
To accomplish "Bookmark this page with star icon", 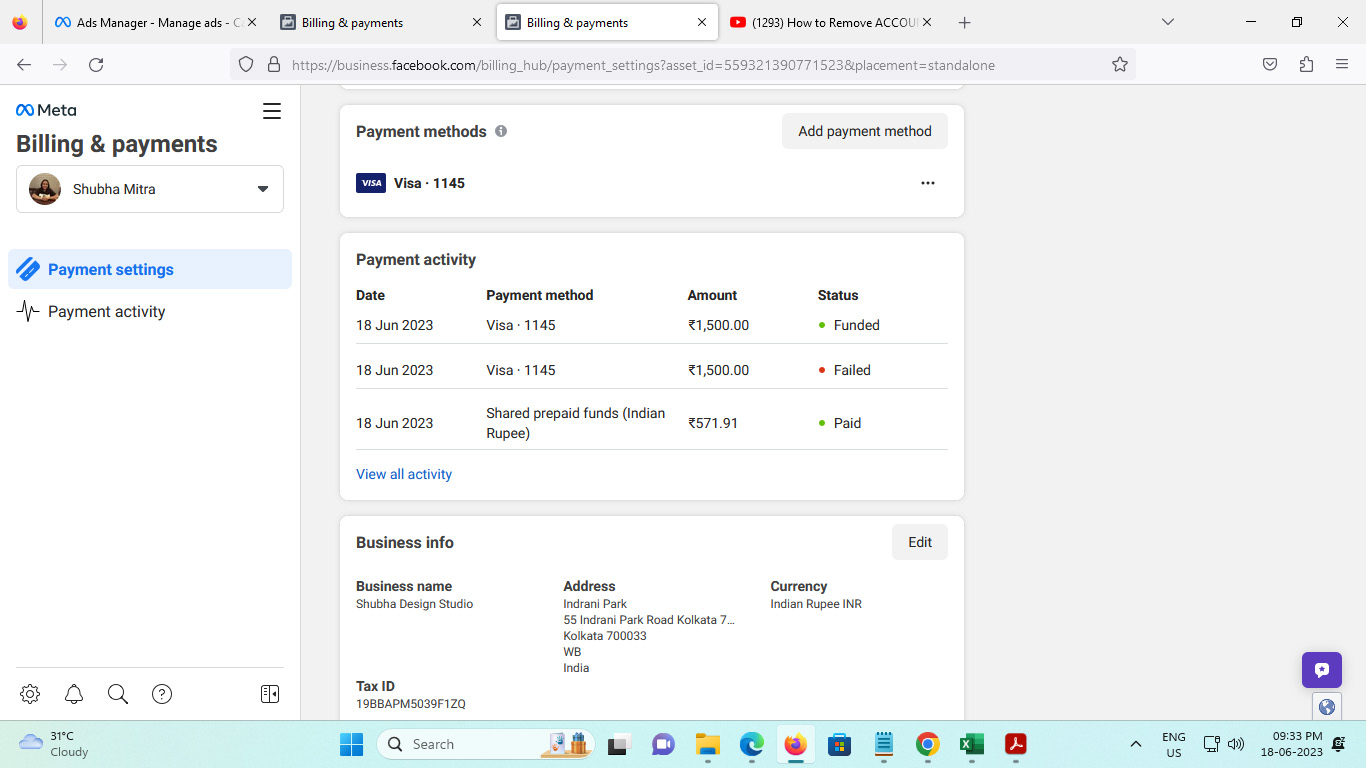I will [x=1120, y=65].
